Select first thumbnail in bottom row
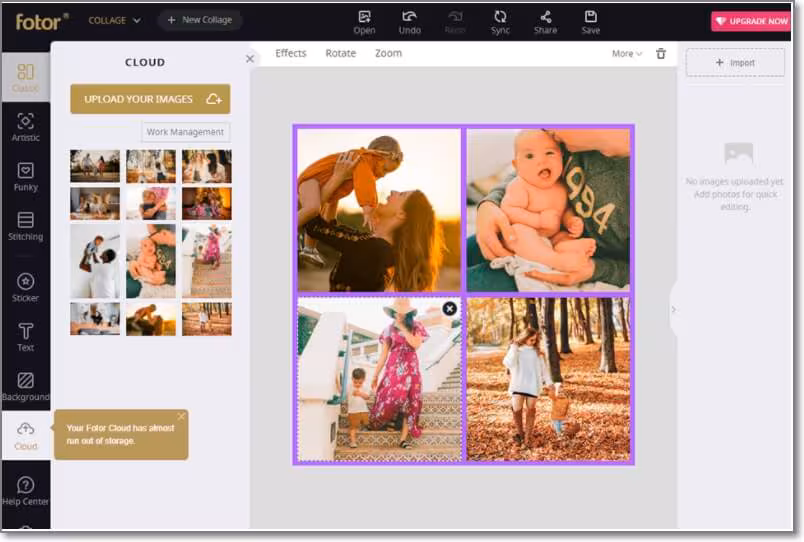The height and width of the screenshot is (542, 804). (95, 319)
